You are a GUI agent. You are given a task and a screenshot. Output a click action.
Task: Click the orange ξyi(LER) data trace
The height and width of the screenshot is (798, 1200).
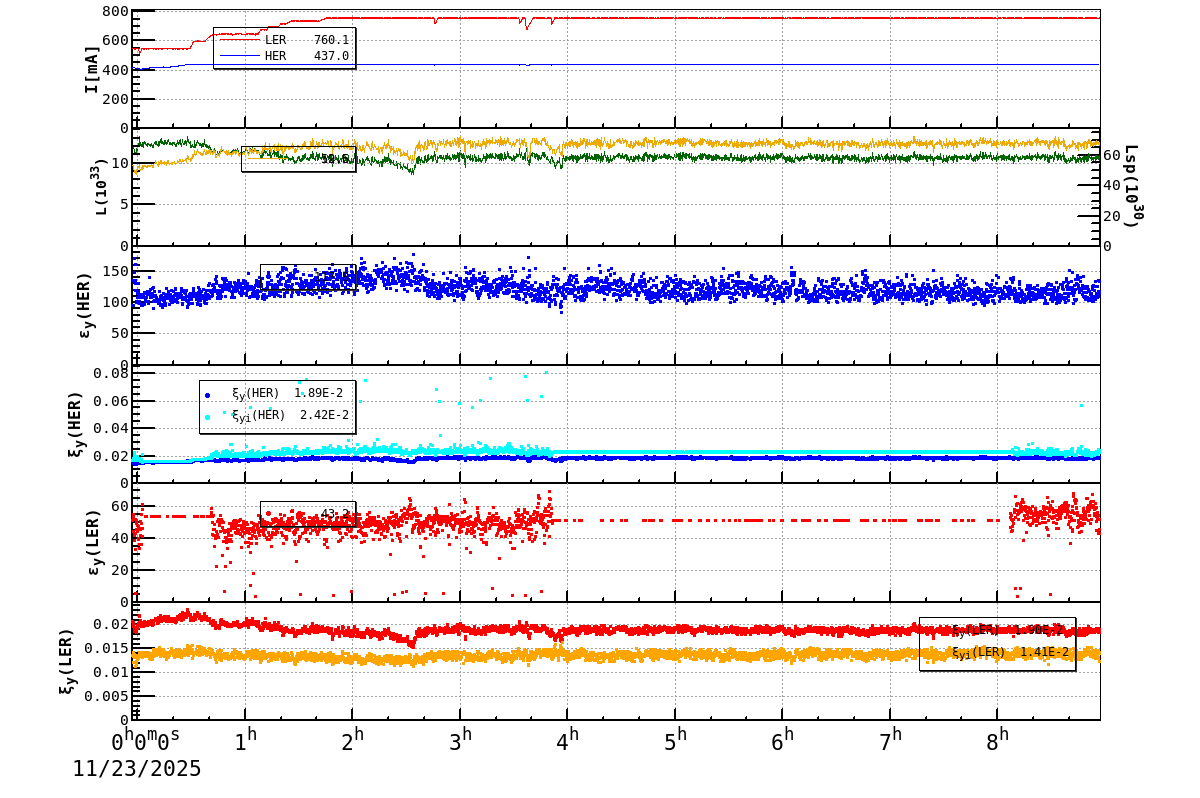(700, 654)
